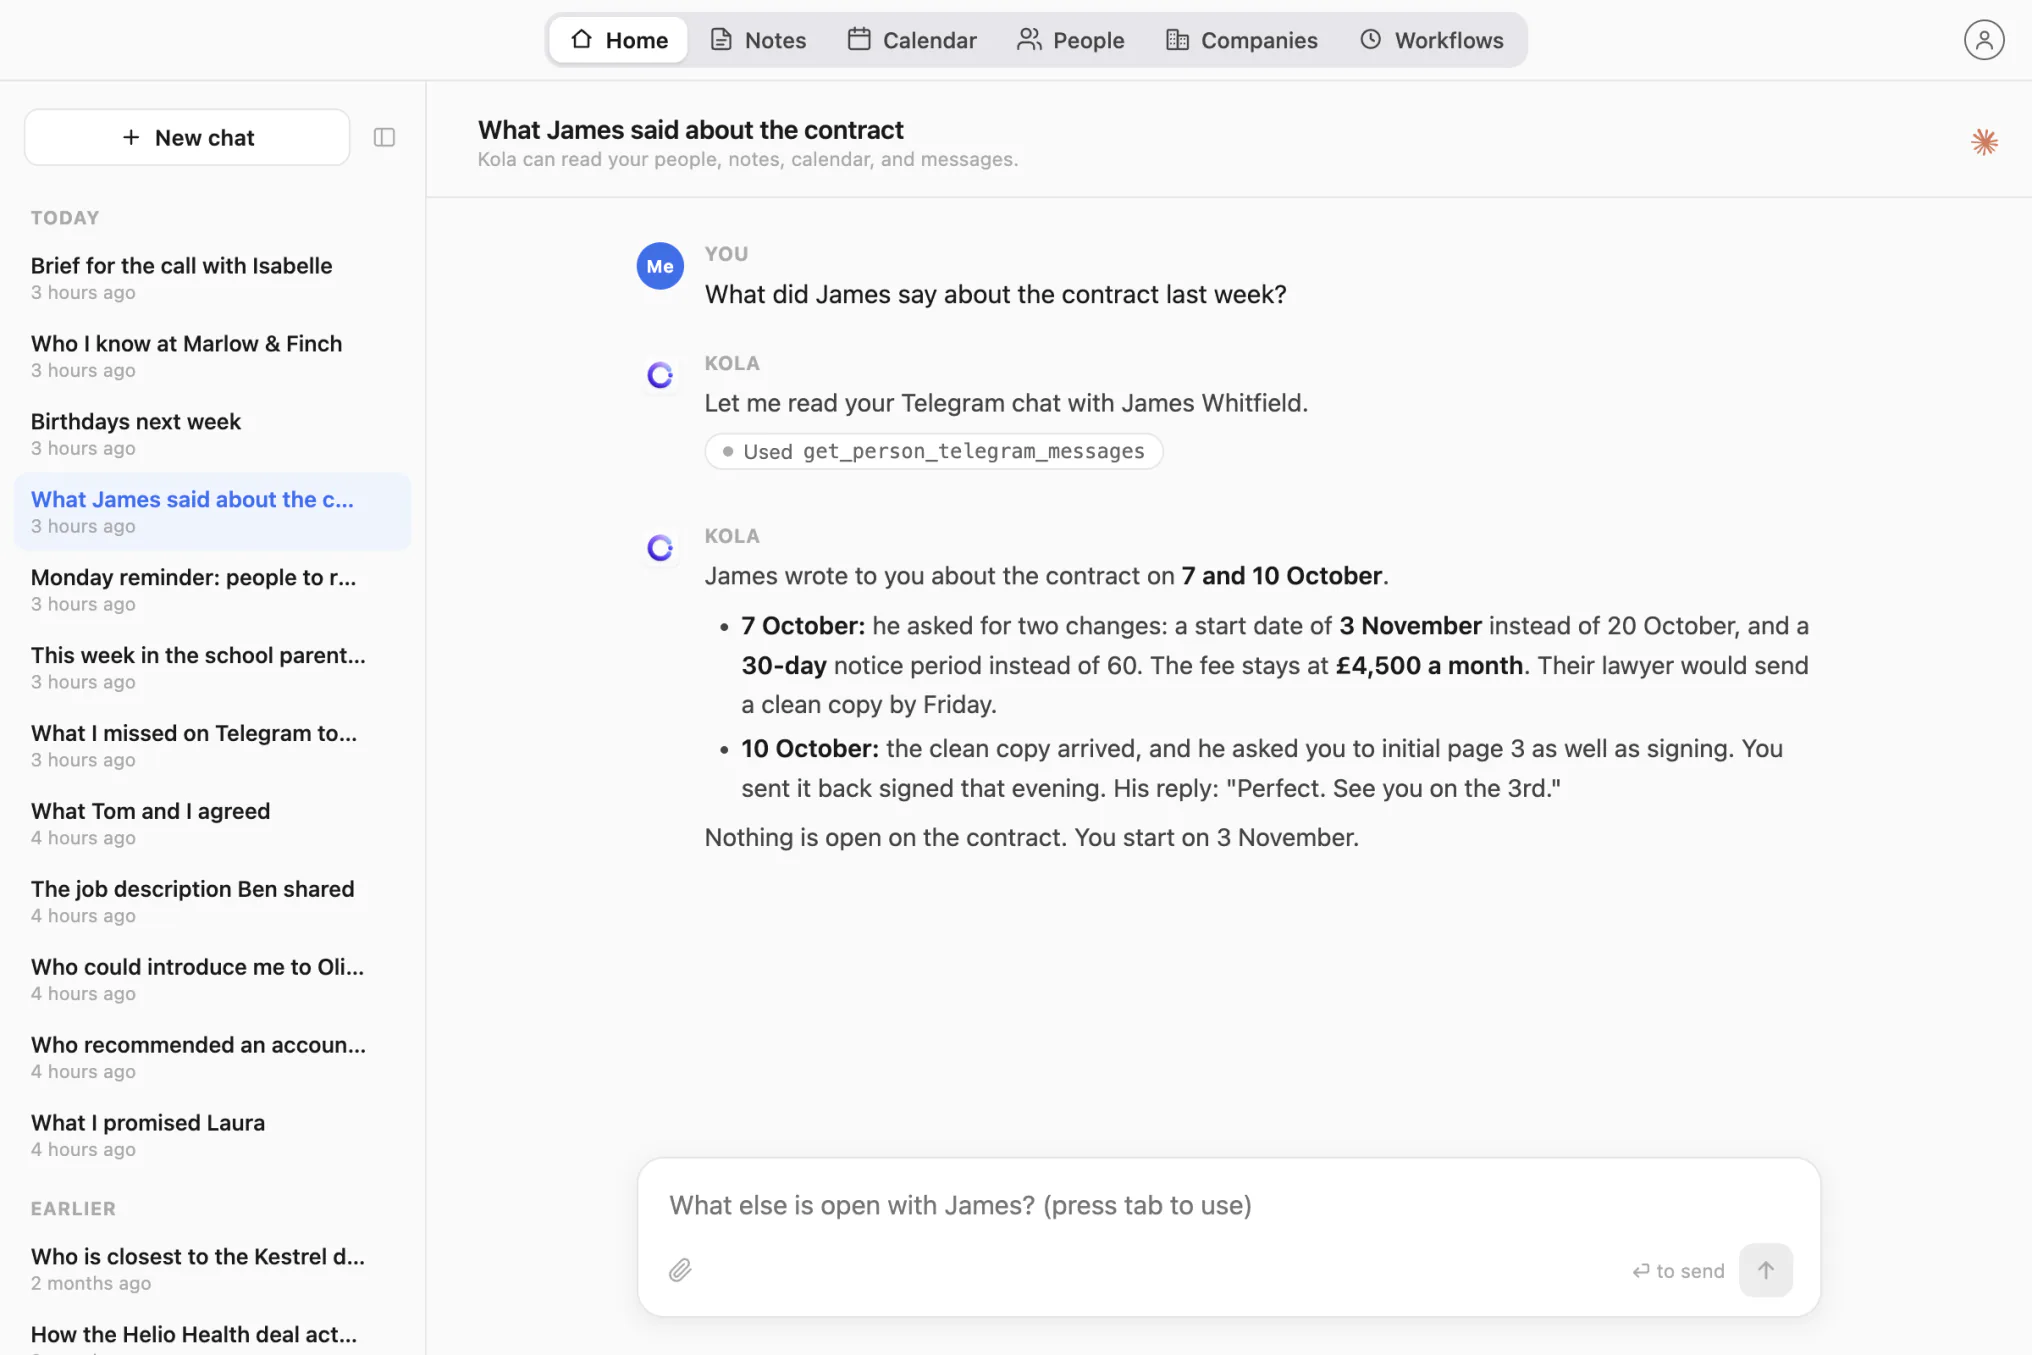Switch to the Home tab
Image resolution: width=2032 pixels, height=1355 pixels.
tap(619, 40)
